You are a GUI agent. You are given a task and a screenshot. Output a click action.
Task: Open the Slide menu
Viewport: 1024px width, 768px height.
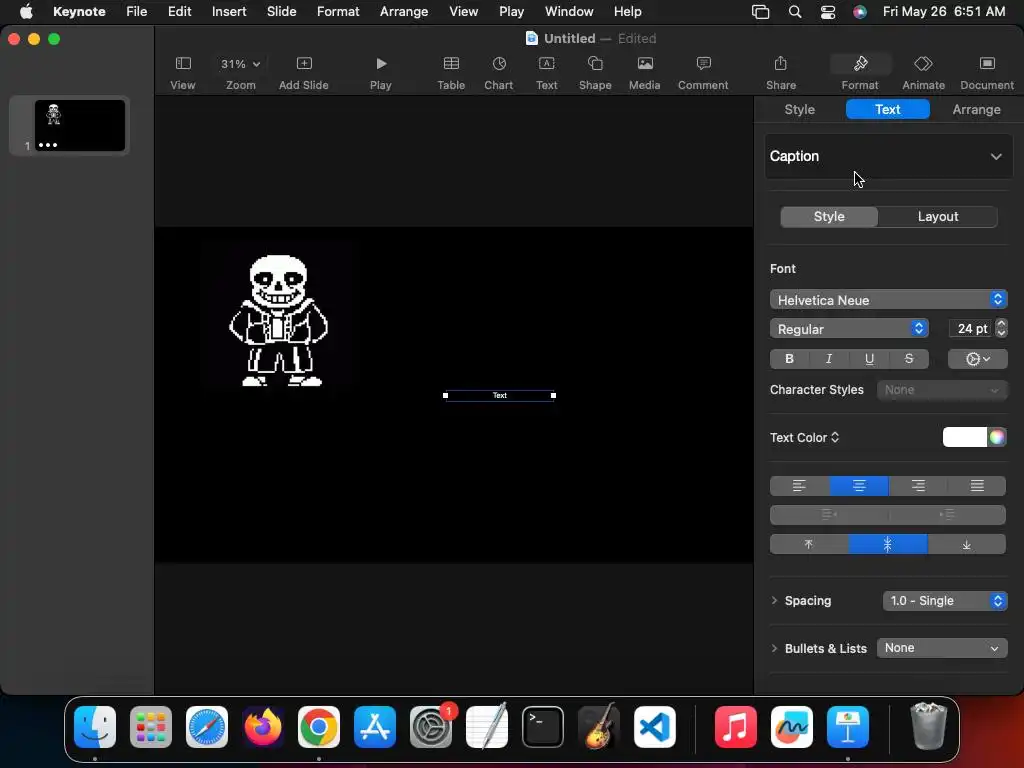281,12
